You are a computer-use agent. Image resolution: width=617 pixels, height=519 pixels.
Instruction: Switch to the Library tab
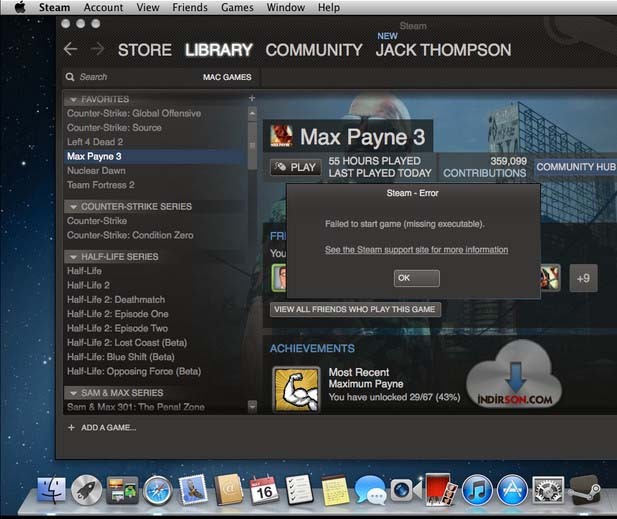tap(219, 50)
